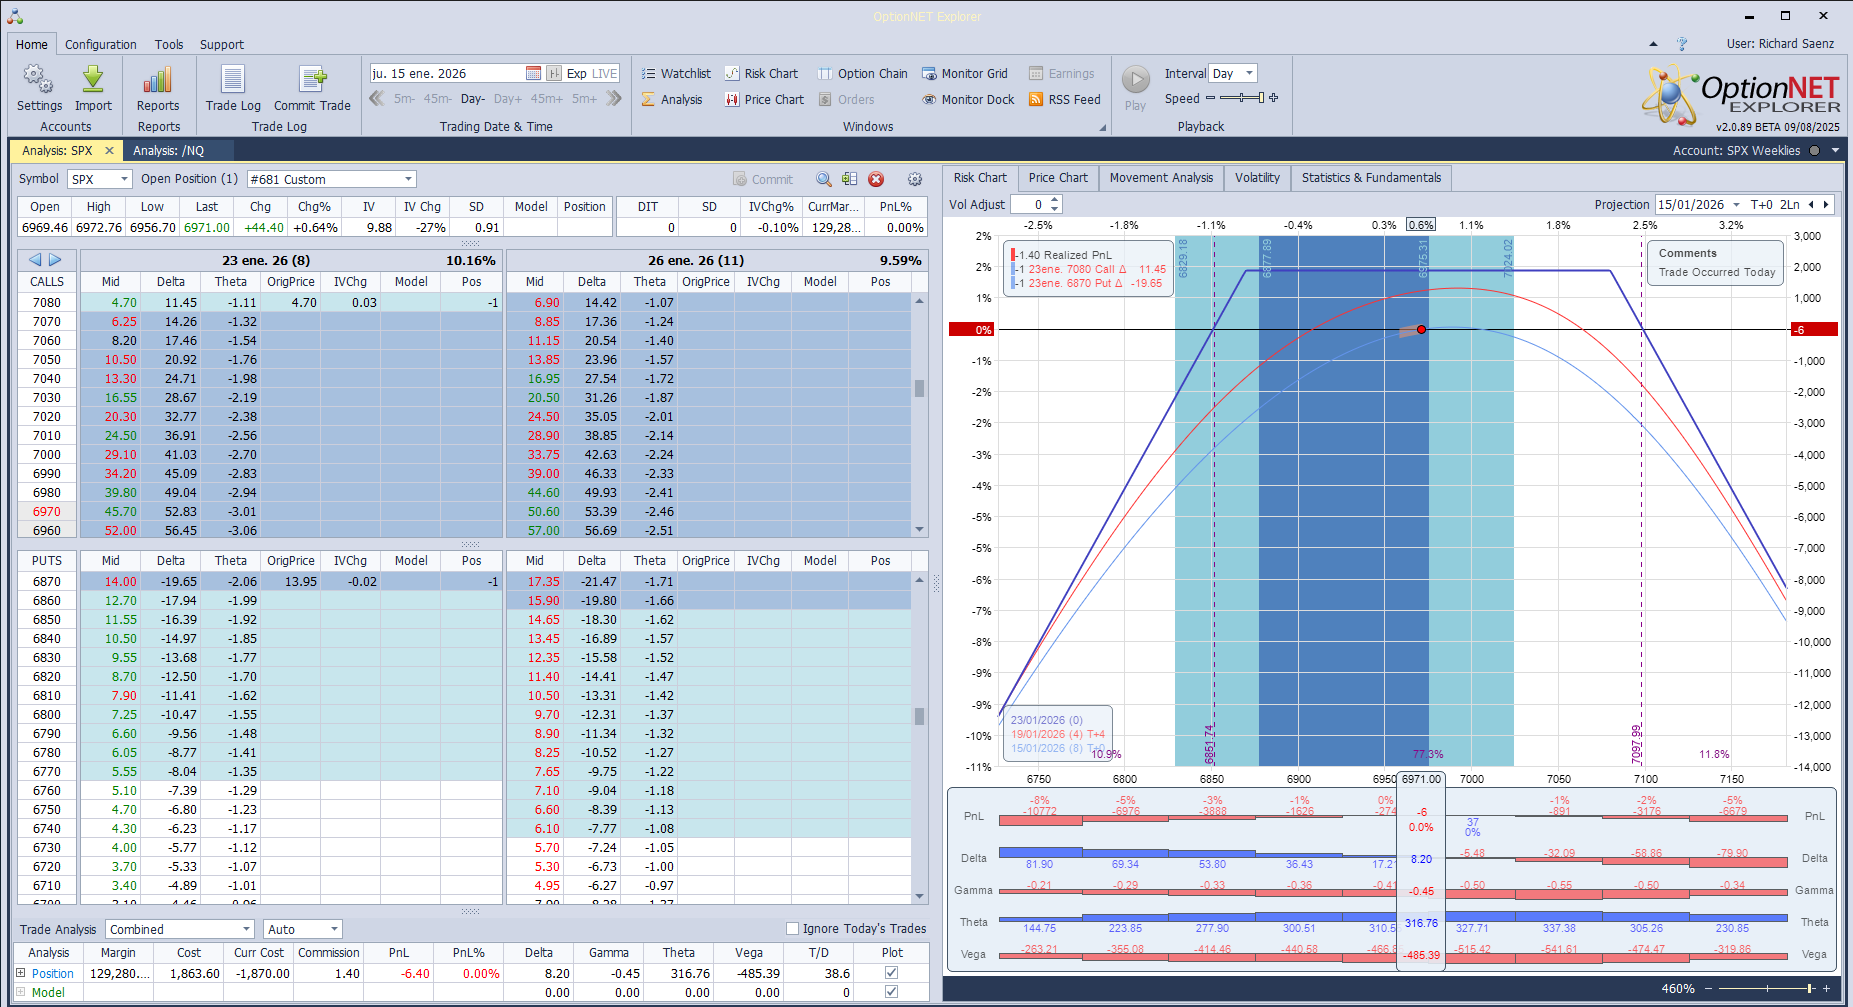
Task: Open the Risk Chart window from ribbon
Action: coord(761,73)
